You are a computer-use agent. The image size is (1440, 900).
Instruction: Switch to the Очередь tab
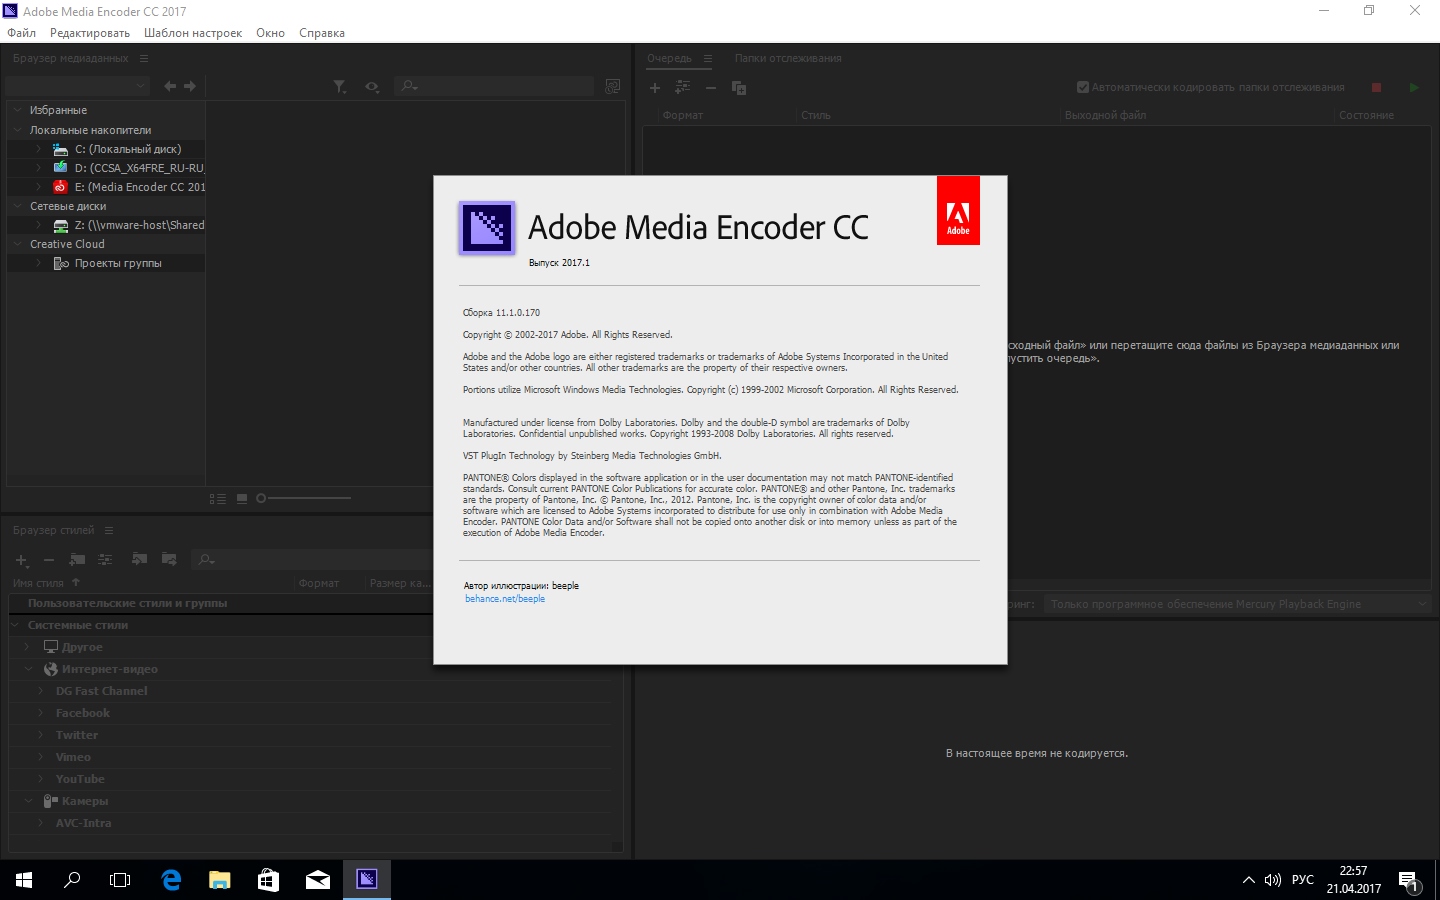669,58
